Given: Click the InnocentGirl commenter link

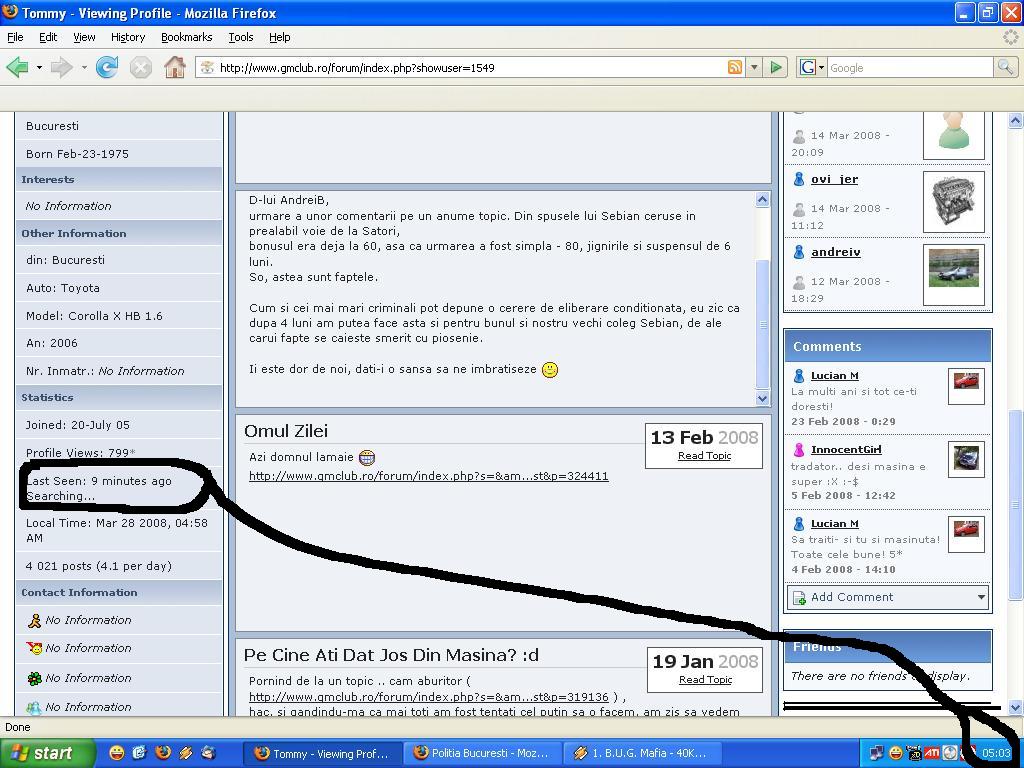Looking at the screenshot, I should (845, 450).
